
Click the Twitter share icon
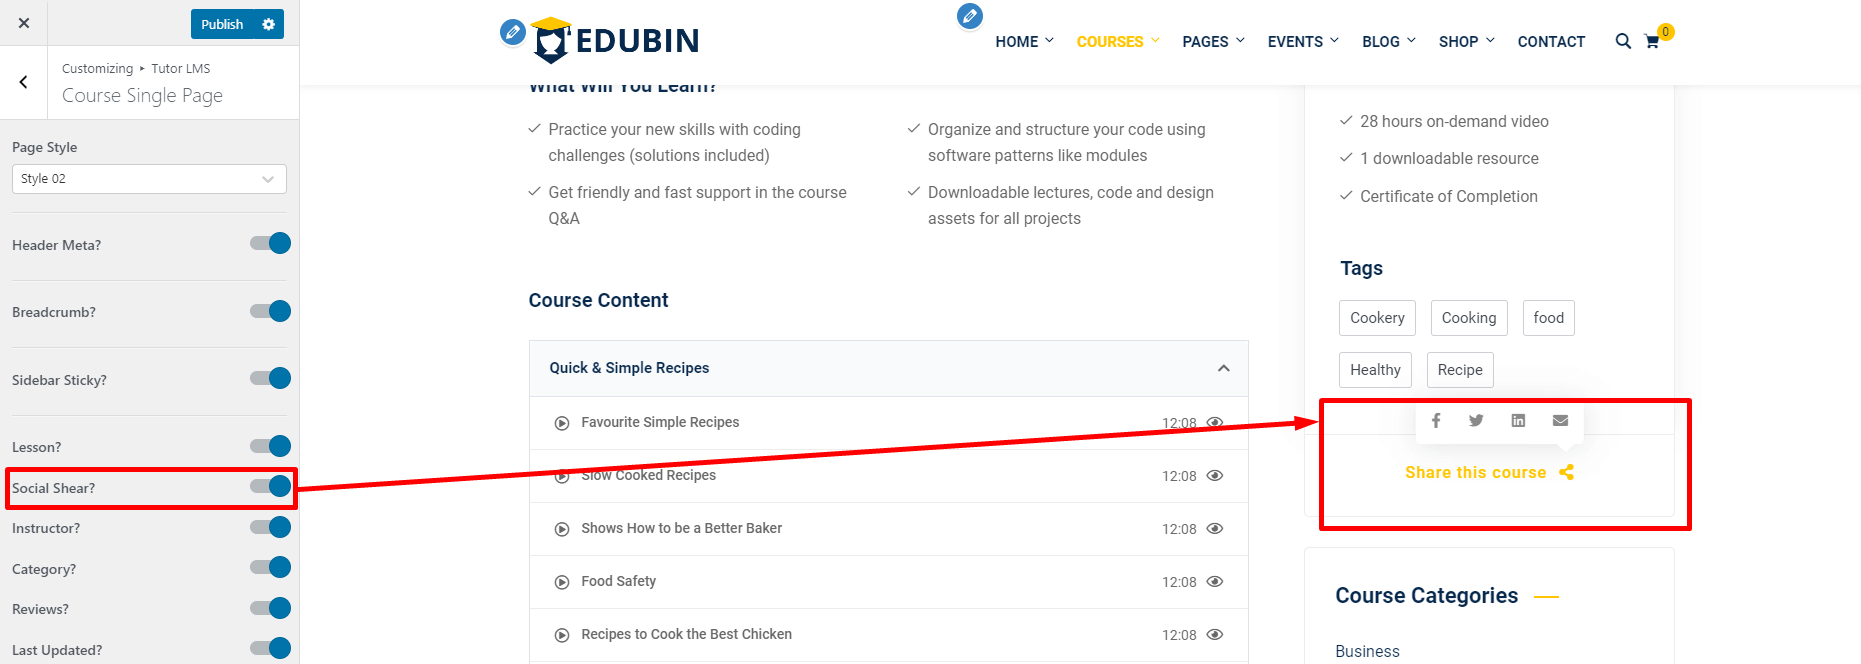[1476, 421]
